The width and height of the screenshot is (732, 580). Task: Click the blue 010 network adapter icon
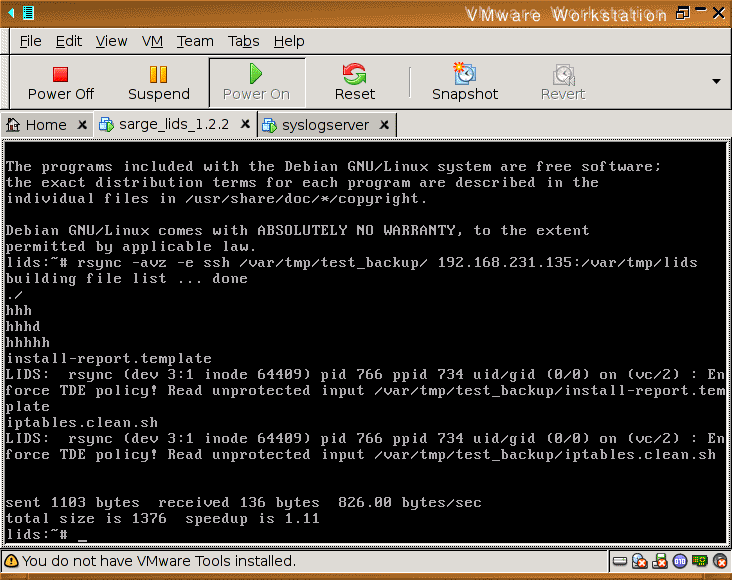pyautogui.click(x=680, y=561)
